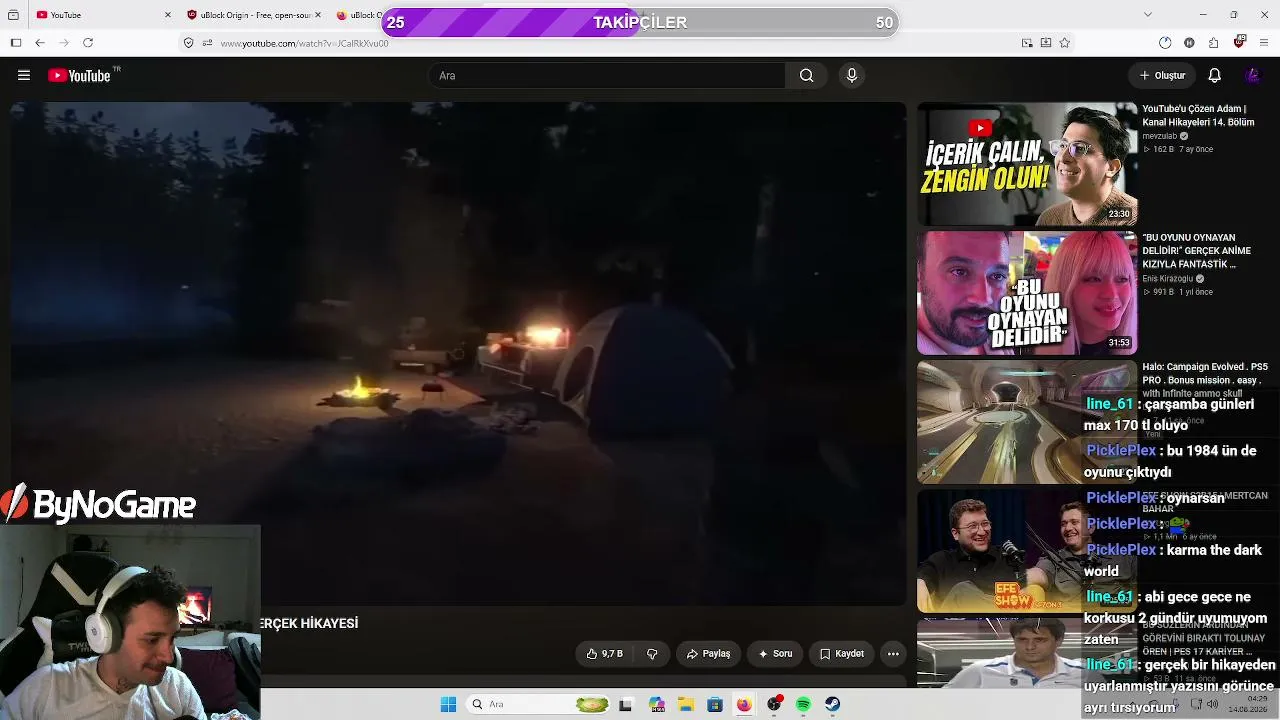Image resolution: width=1280 pixels, height=720 pixels.
Task: Open Spotify from the taskbar
Action: [803, 704]
